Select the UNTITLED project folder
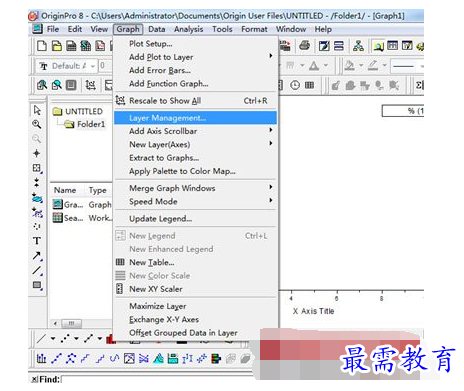 [x=78, y=111]
